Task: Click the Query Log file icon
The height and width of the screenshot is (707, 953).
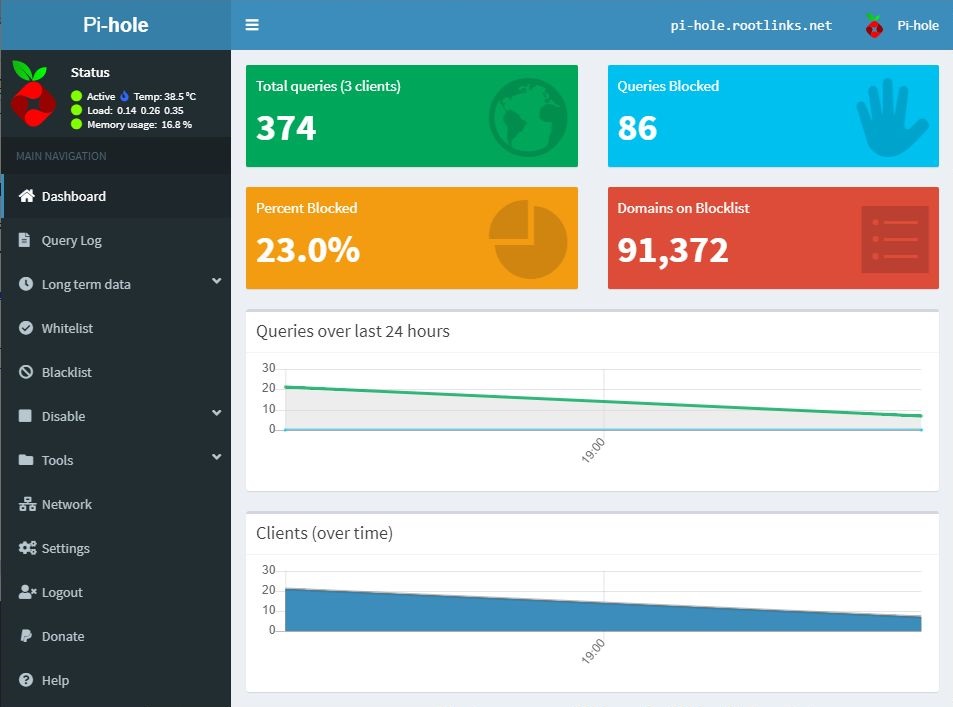Action: click(26, 240)
